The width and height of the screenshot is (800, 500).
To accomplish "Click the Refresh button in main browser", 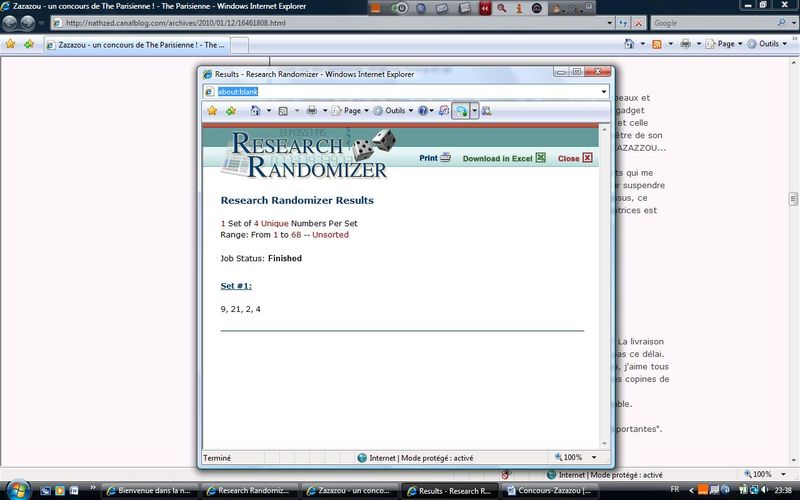I will [622, 23].
